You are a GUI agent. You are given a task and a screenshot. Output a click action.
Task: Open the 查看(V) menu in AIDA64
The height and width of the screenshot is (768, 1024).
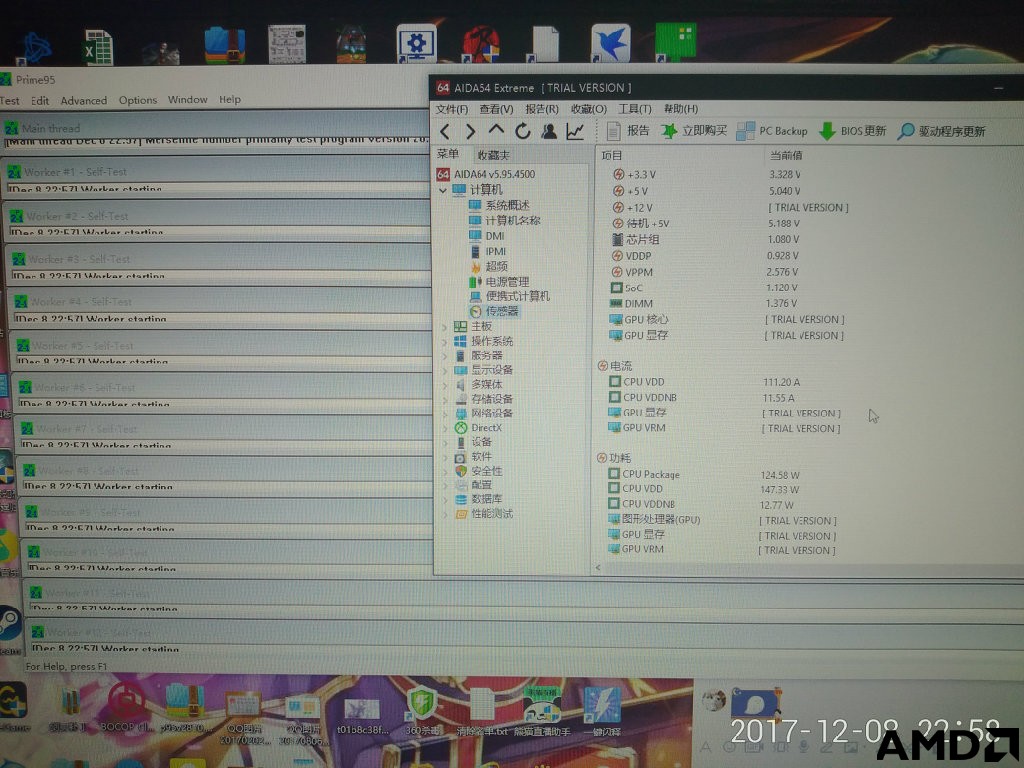(496, 109)
